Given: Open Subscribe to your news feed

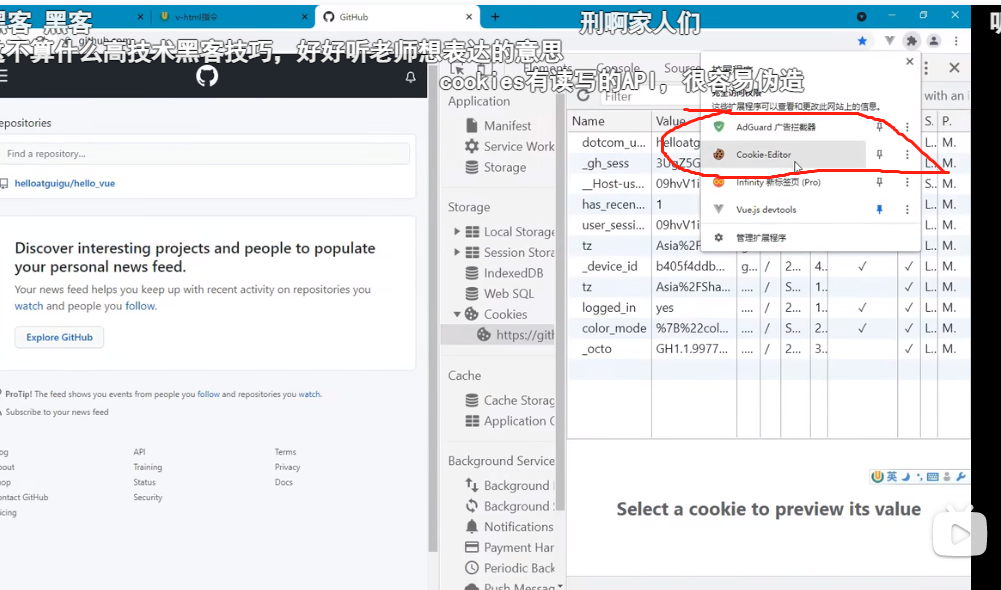Looking at the screenshot, I should (57, 412).
